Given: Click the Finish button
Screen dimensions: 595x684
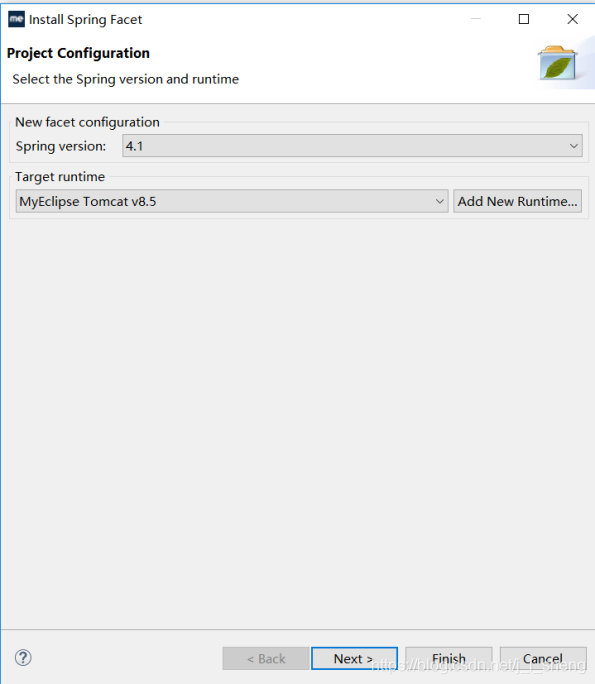Looking at the screenshot, I should pos(449,658).
